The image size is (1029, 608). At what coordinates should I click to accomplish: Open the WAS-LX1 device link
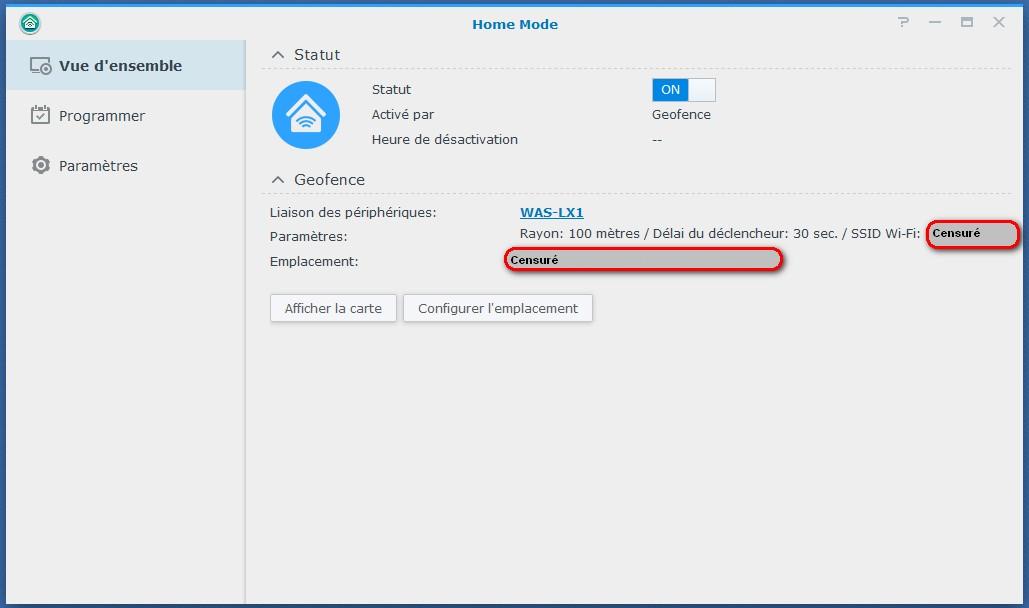tap(551, 212)
